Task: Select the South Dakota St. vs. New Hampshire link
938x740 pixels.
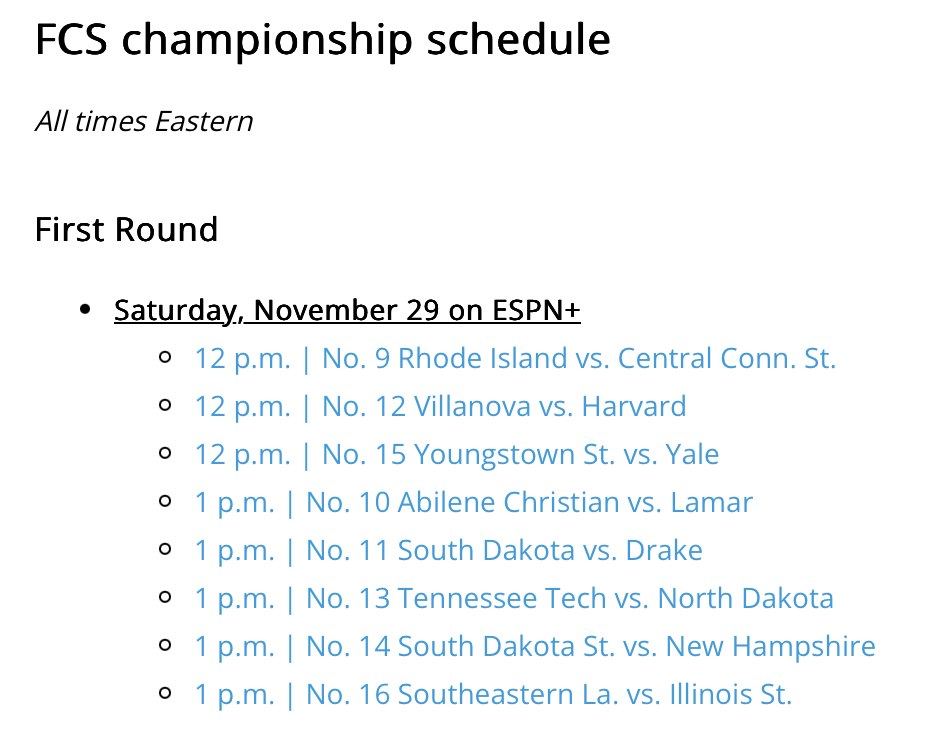Action: coord(534,646)
